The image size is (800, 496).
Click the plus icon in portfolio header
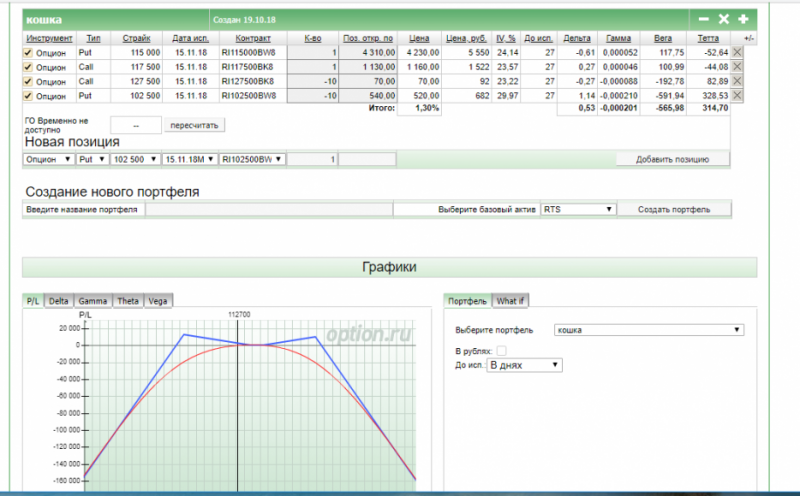point(743,19)
